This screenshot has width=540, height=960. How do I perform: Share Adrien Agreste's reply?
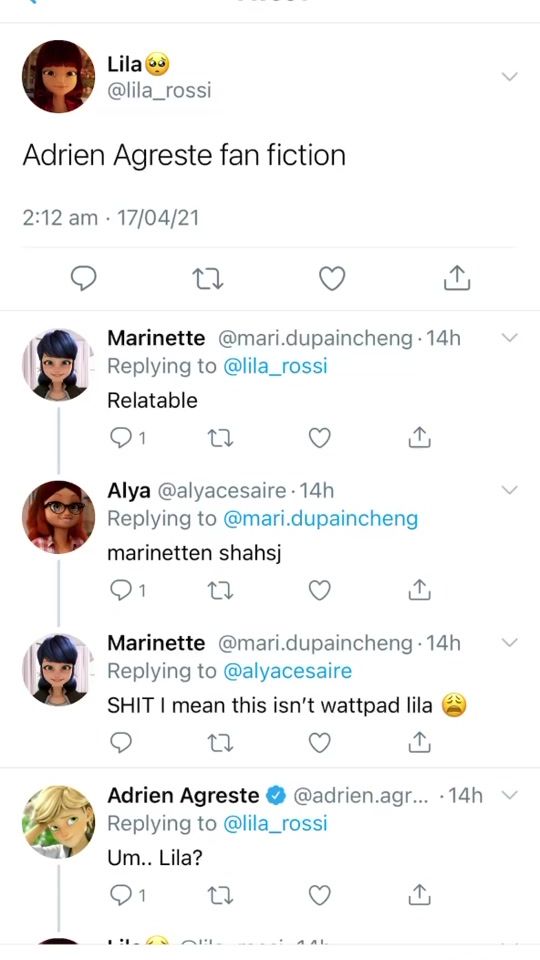[419, 894]
